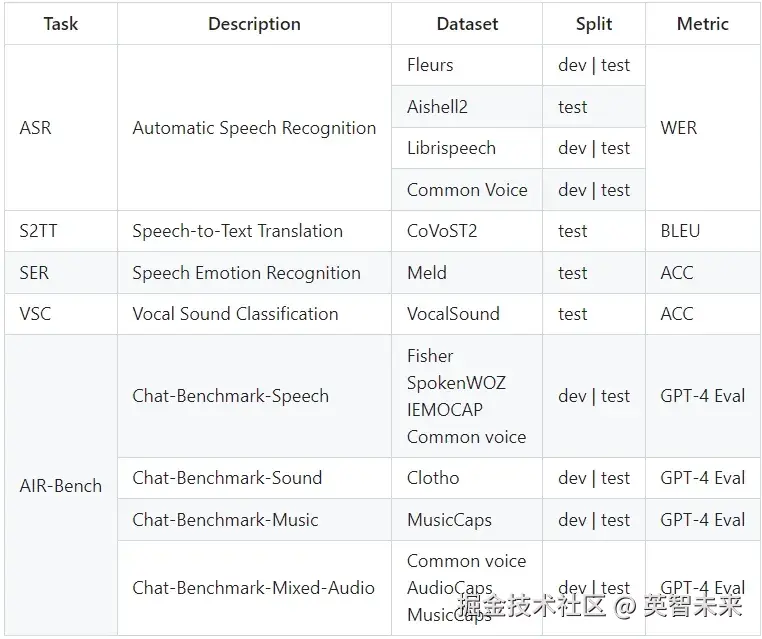Screen dimensions: 762x639
Task: Select the Speech Emotion Recognition description
Action: tap(246, 273)
